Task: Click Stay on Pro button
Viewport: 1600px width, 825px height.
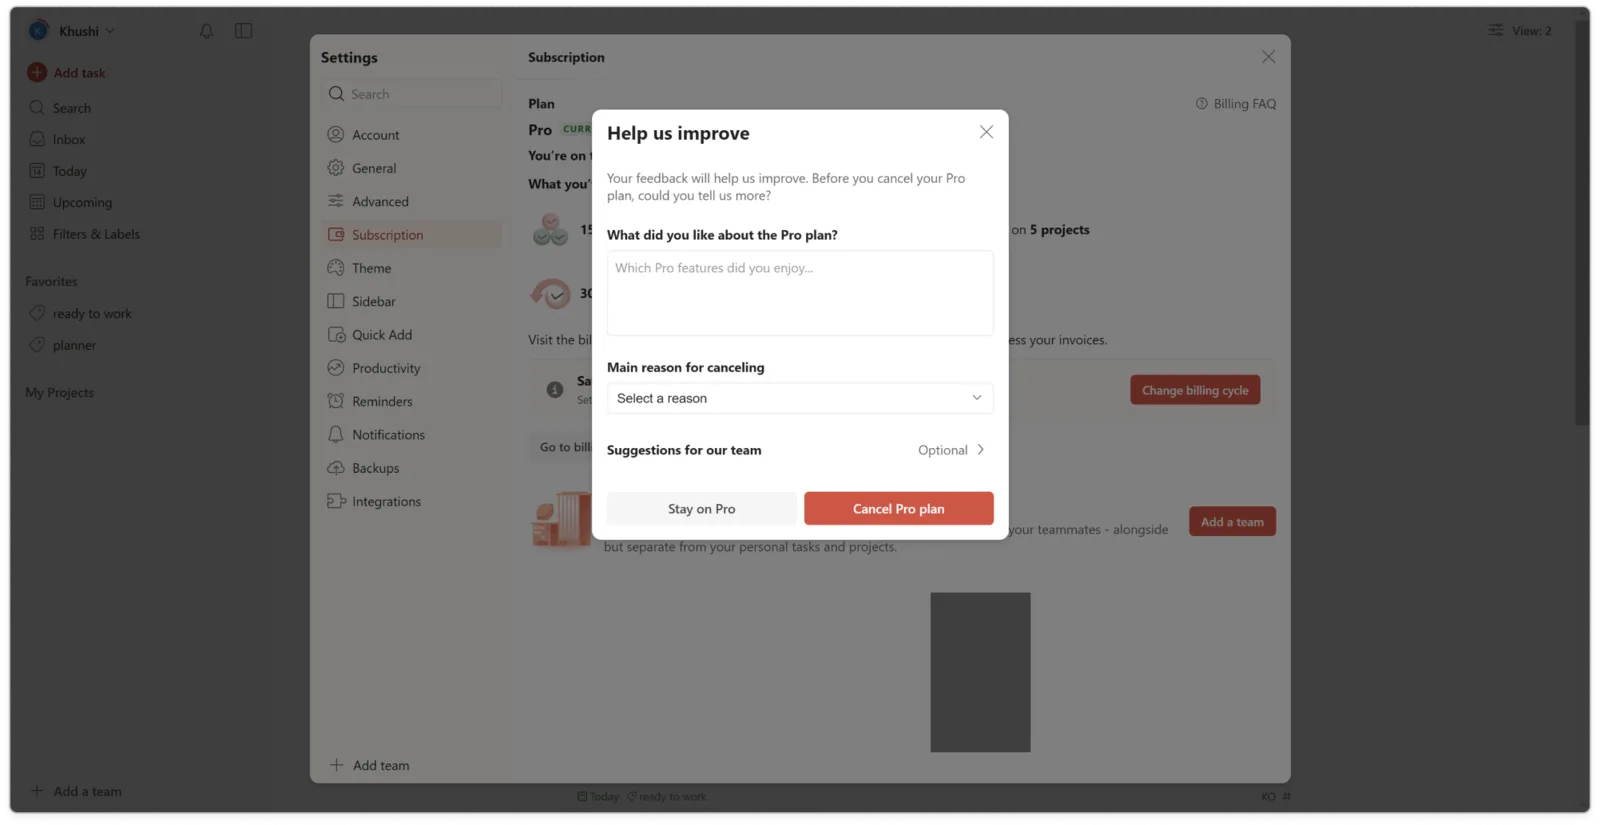Action: pos(701,509)
